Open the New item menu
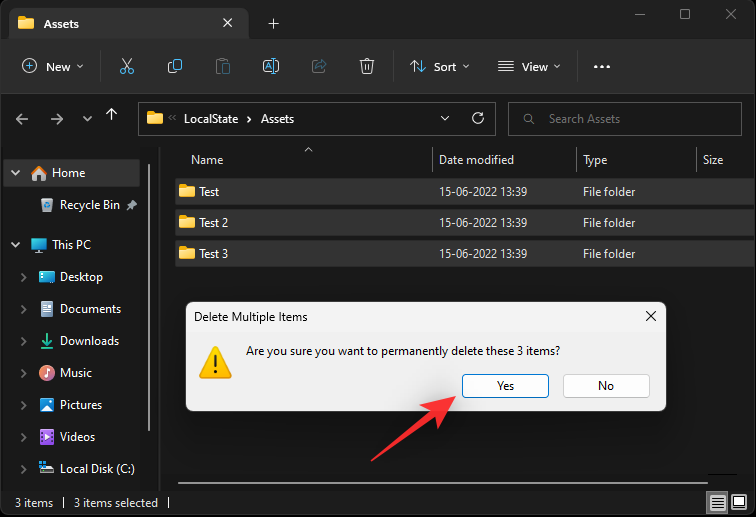 click(53, 66)
